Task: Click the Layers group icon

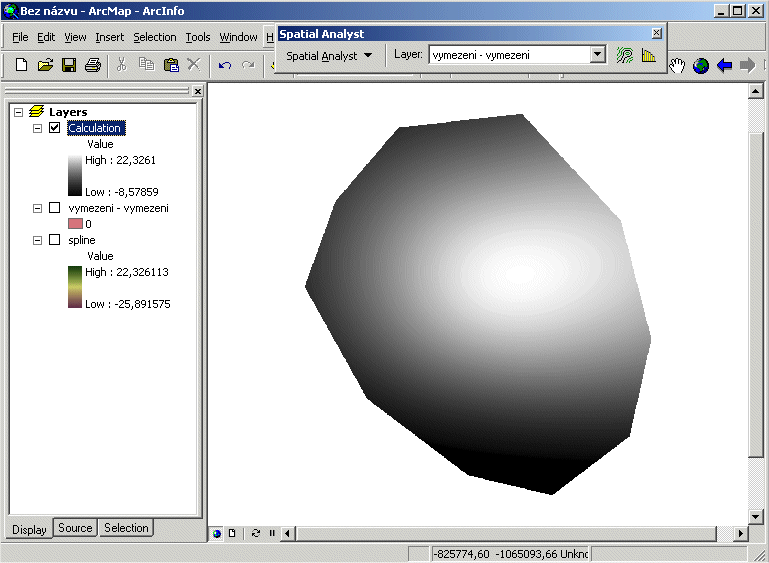Action: pos(37,112)
